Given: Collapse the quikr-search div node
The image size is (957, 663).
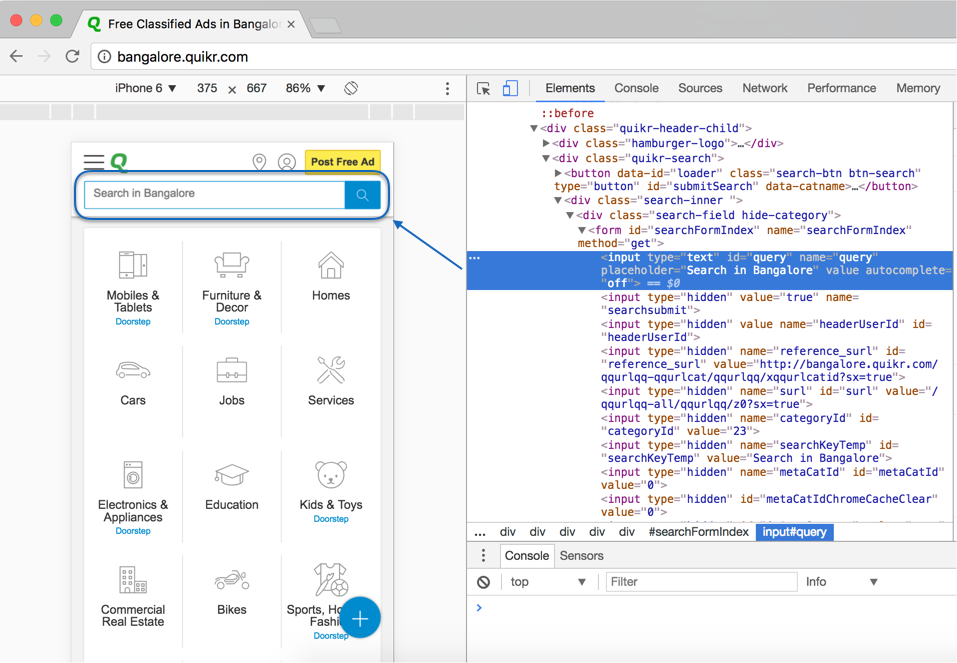Looking at the screenshot, I should pos(546,159).
